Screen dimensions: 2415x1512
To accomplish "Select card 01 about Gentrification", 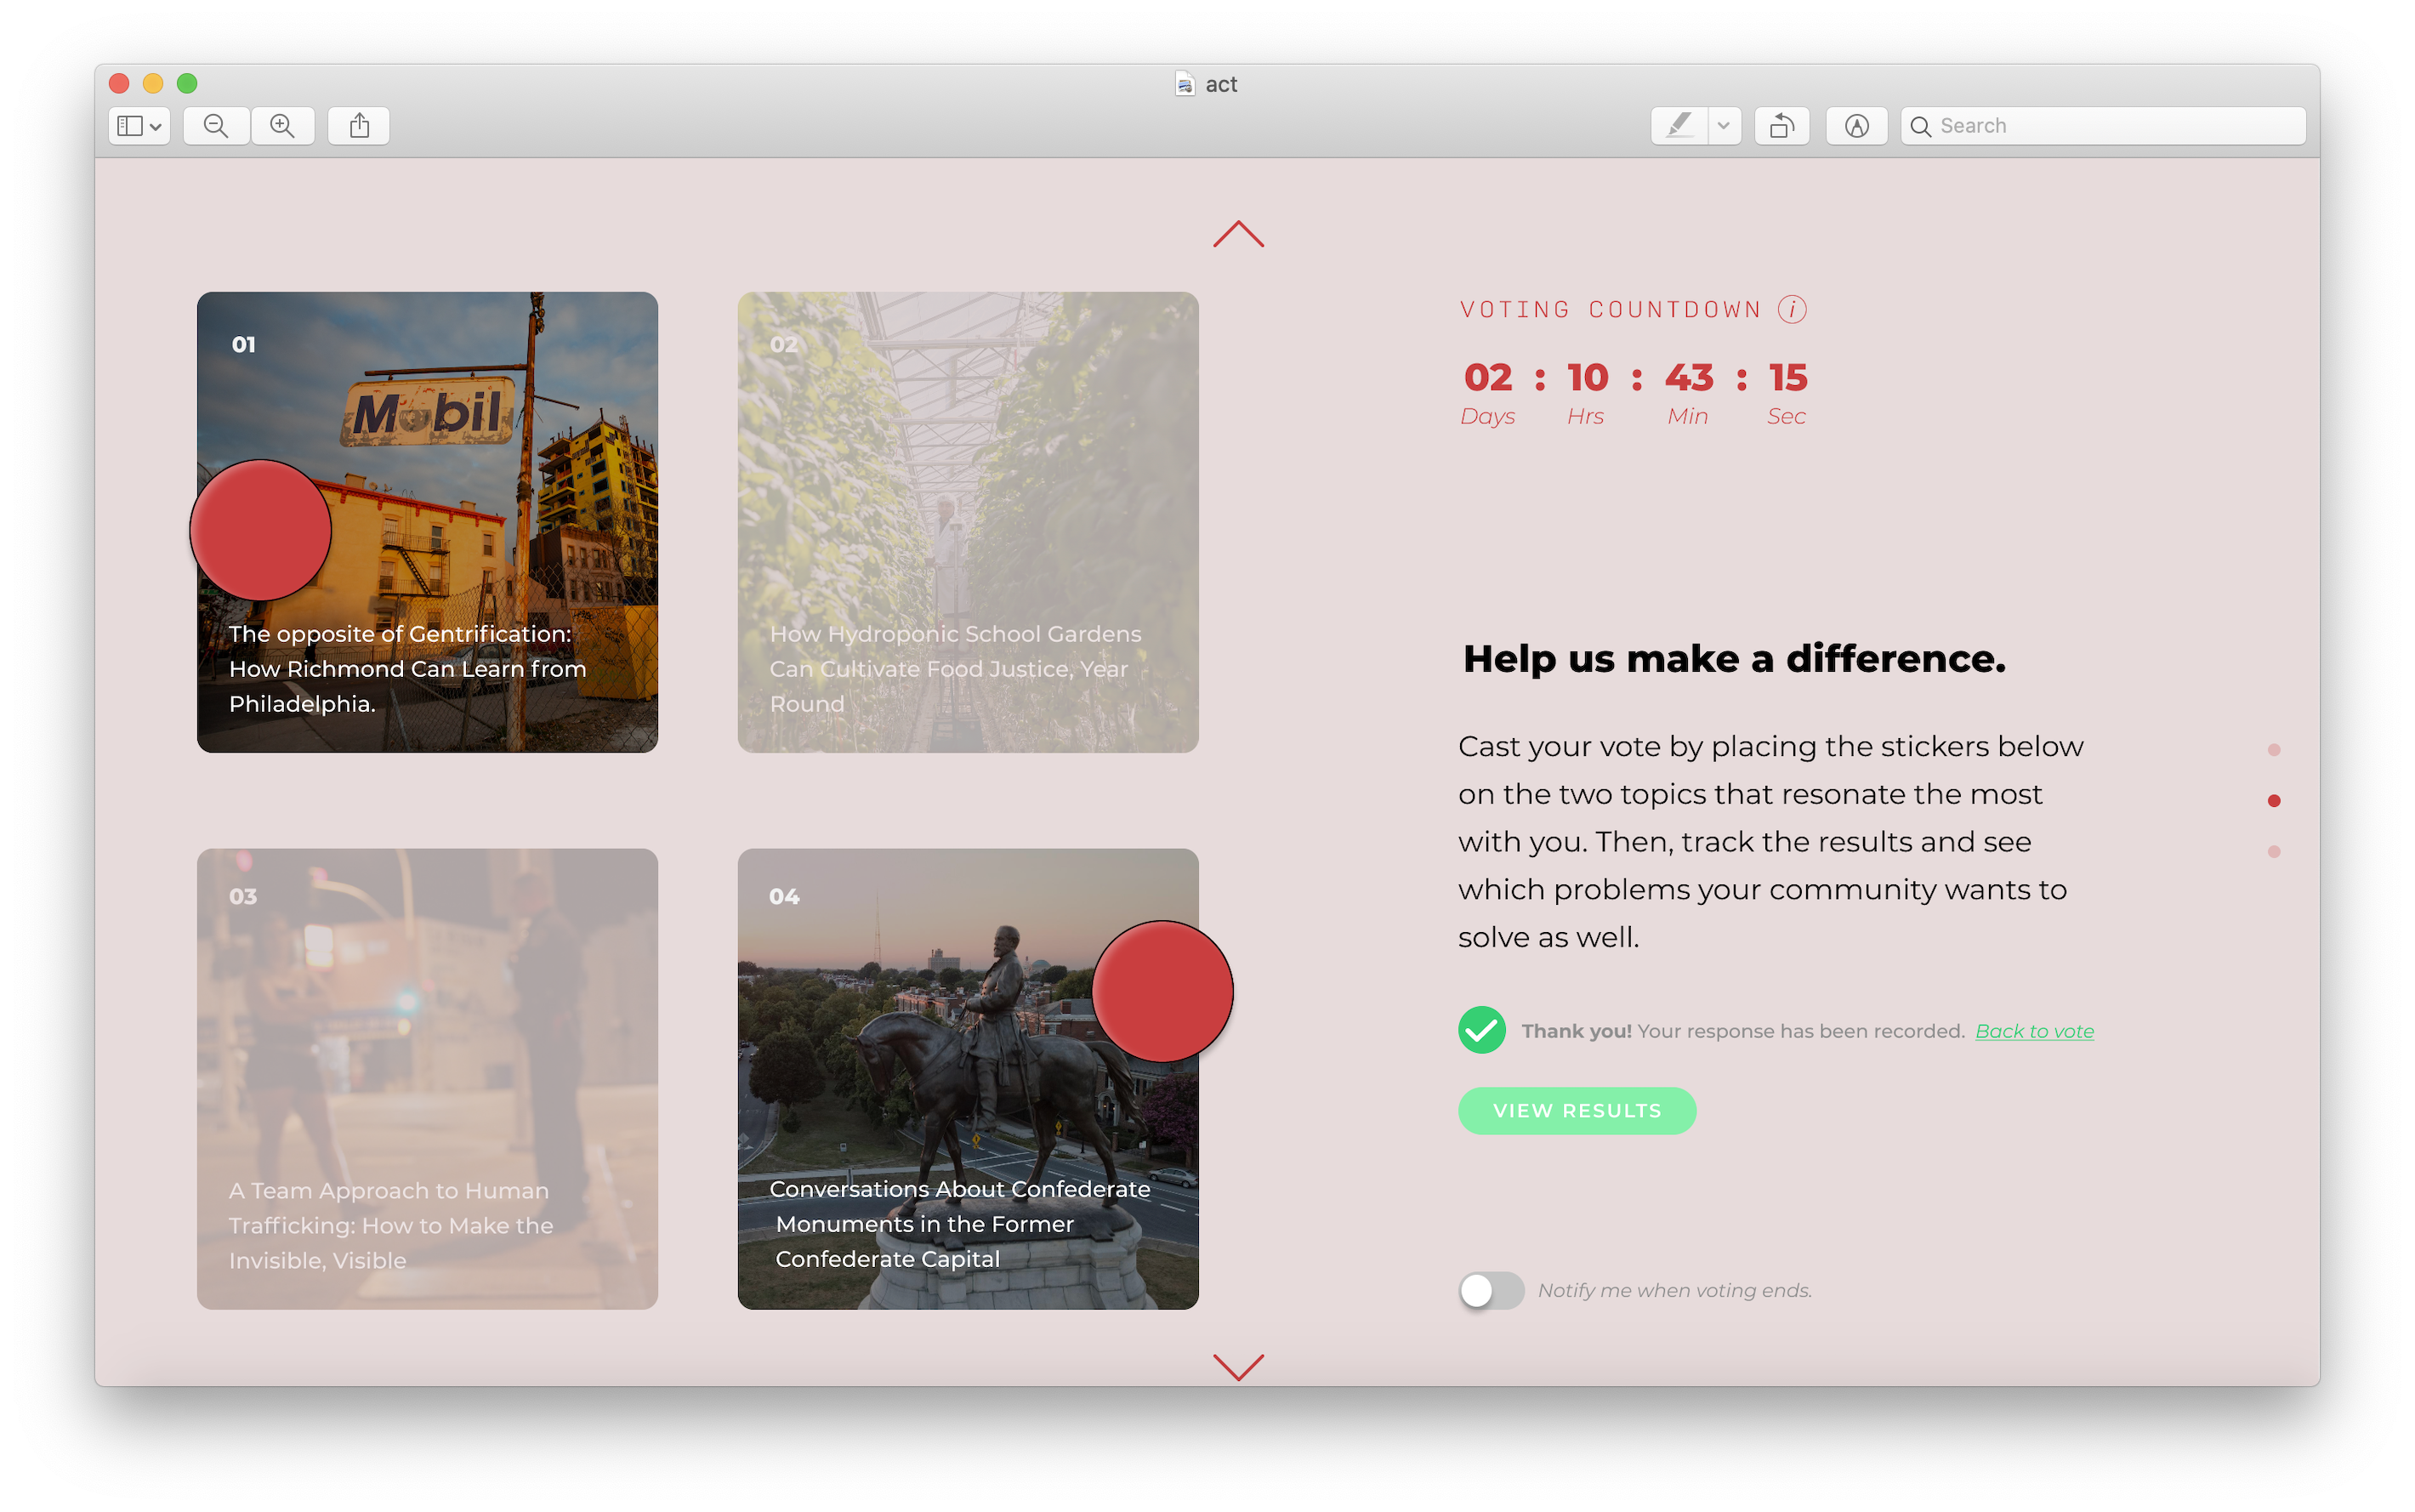I will pos(428,523).
